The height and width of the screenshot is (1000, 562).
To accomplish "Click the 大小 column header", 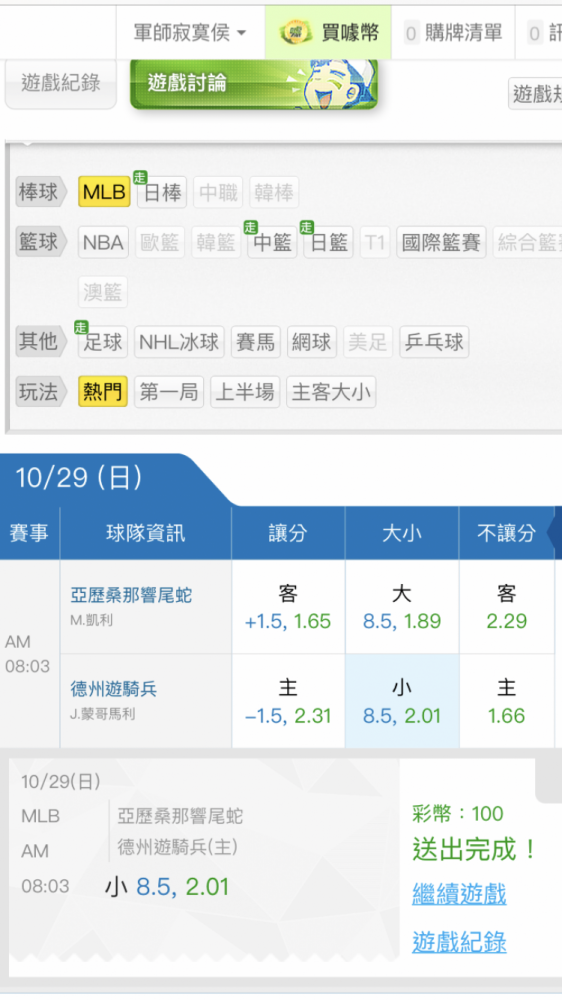I will point(402,533).
